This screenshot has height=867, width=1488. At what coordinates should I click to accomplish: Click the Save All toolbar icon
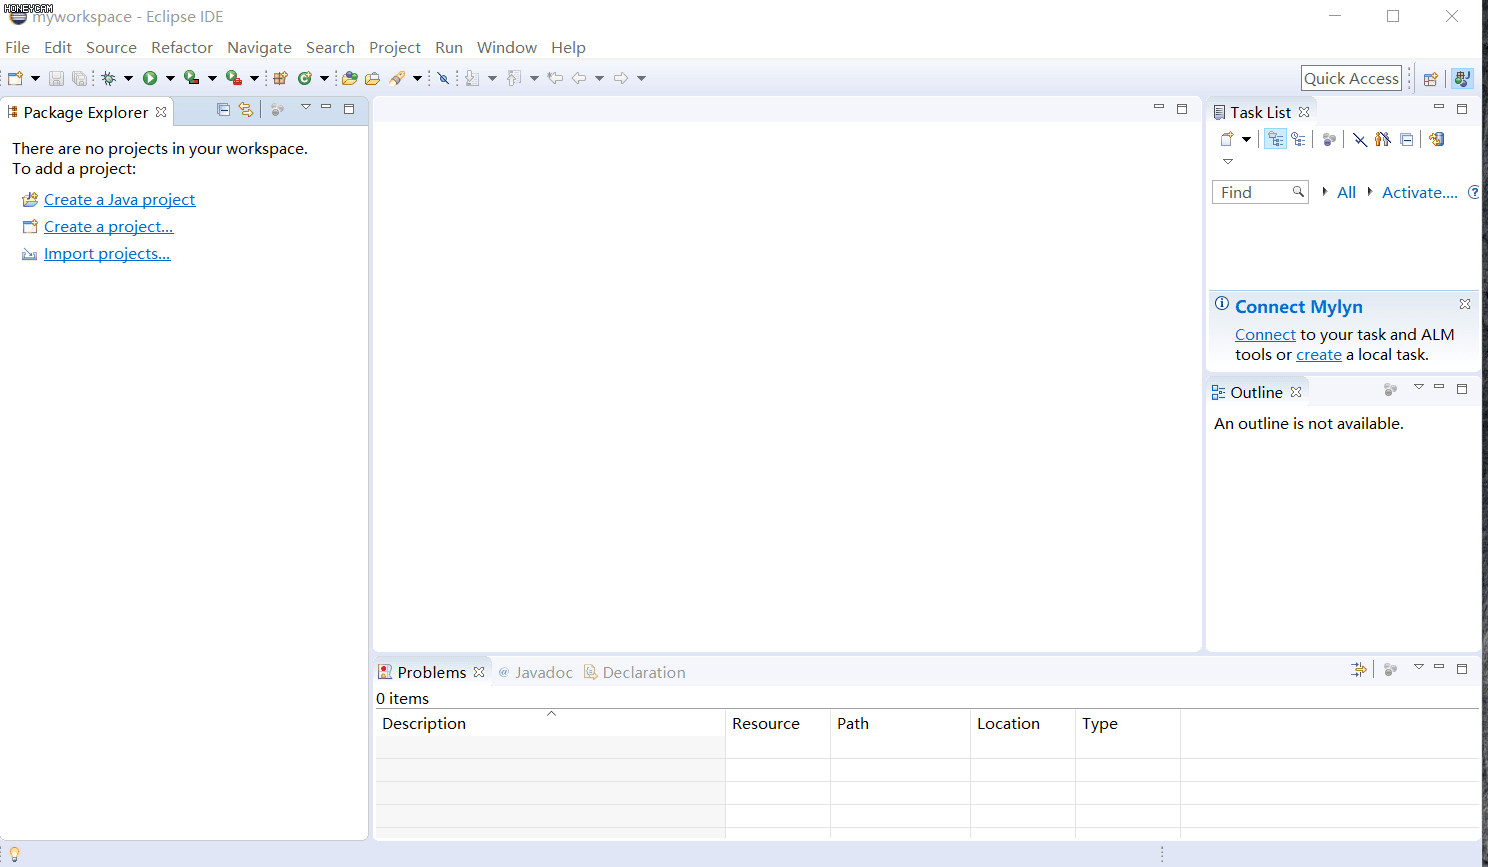pyautogui.click(x=79, y=78)
